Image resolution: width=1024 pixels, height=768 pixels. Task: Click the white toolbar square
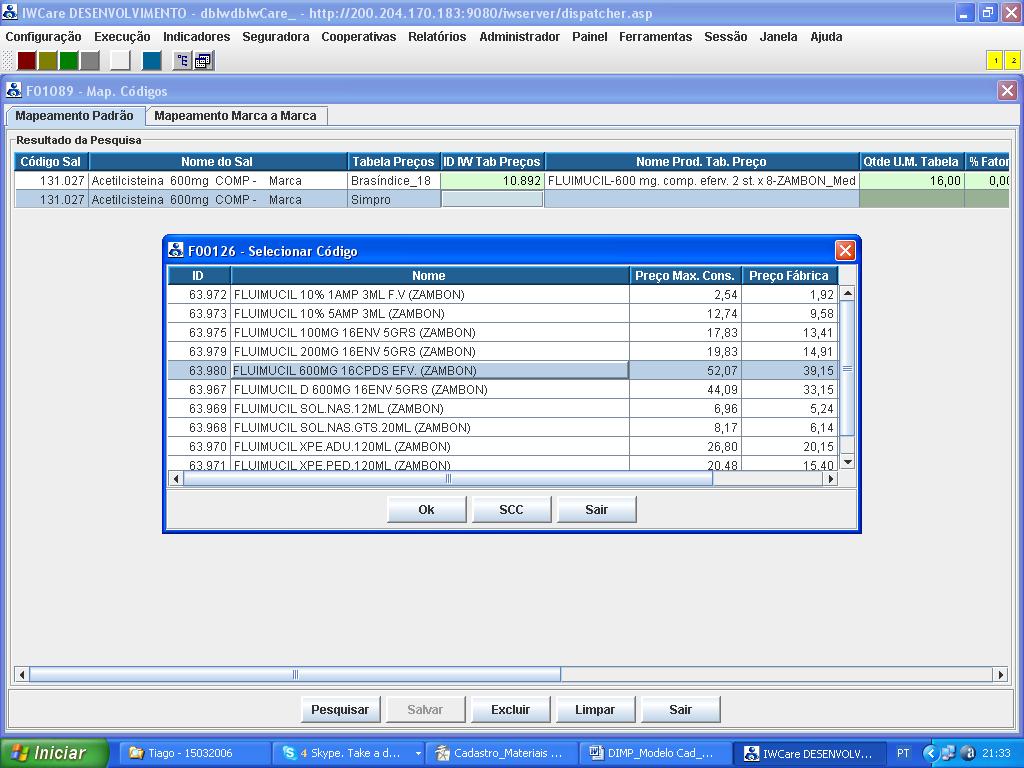coord(120,61)
